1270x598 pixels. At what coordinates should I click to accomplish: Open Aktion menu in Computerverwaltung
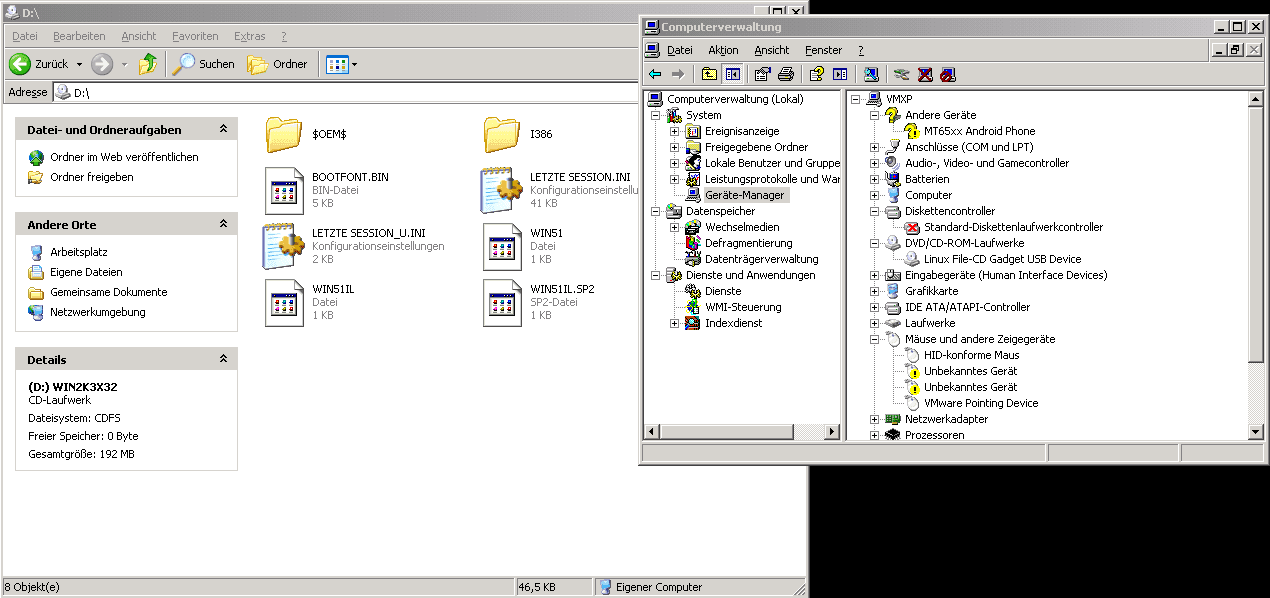pos(723,50)
